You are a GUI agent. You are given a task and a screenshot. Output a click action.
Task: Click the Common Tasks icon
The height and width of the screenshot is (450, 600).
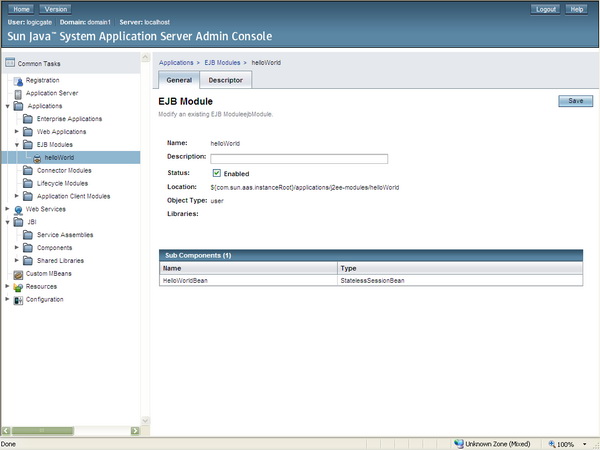point(10,62)
